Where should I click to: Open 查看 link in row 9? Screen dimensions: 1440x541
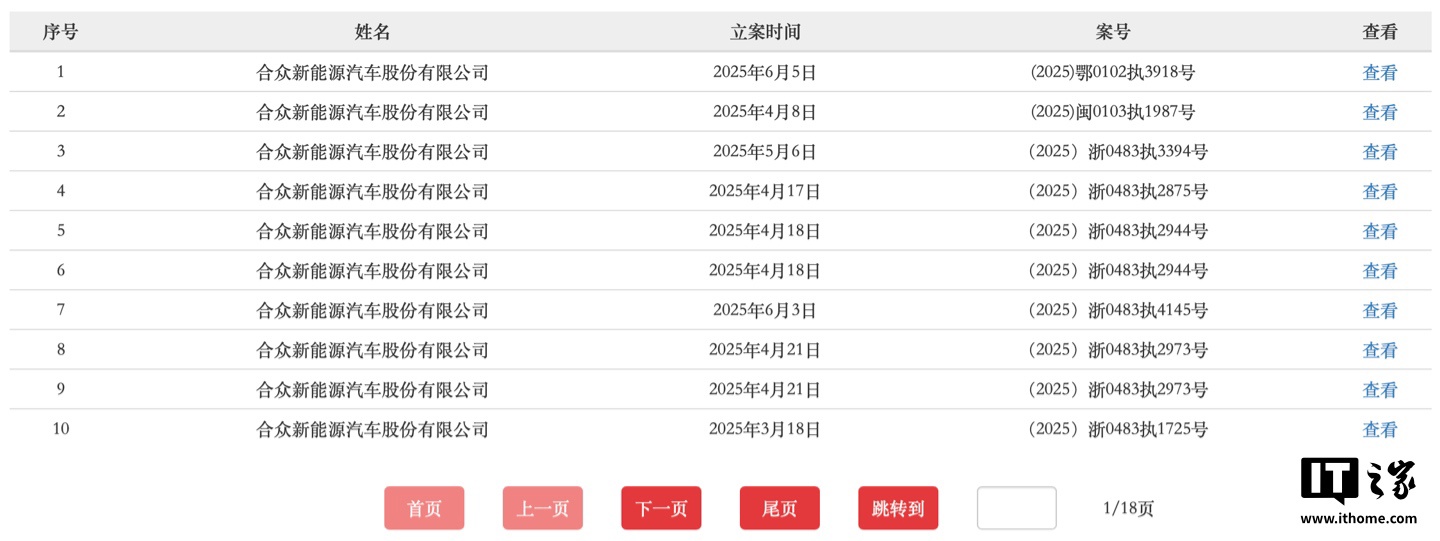(x=1379, y=390)
